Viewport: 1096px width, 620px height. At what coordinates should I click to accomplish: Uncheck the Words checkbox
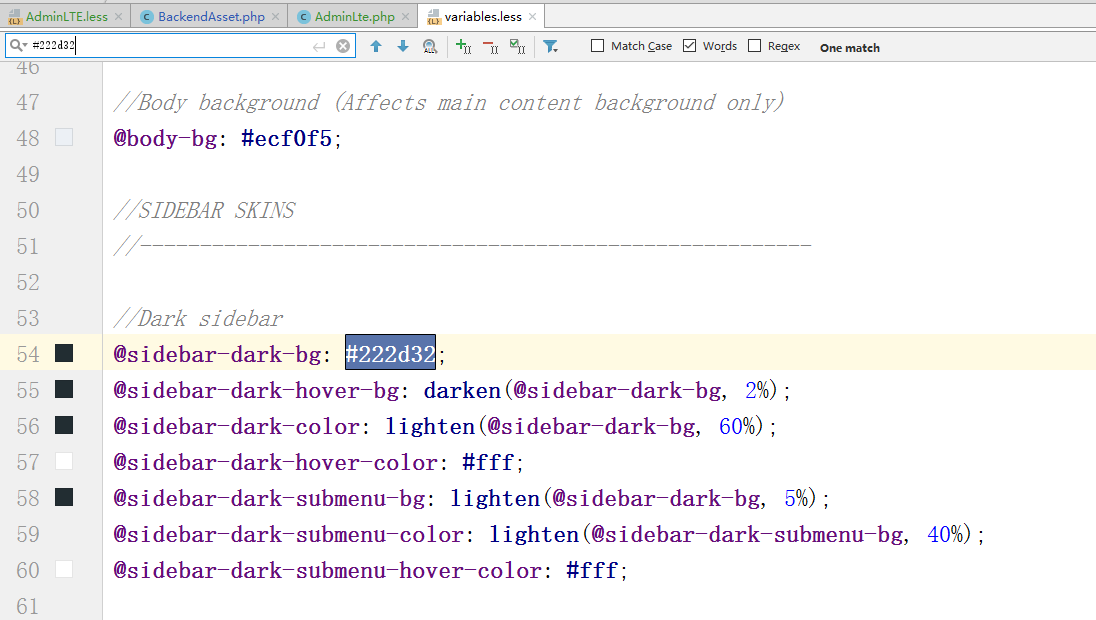coord(690,46)
